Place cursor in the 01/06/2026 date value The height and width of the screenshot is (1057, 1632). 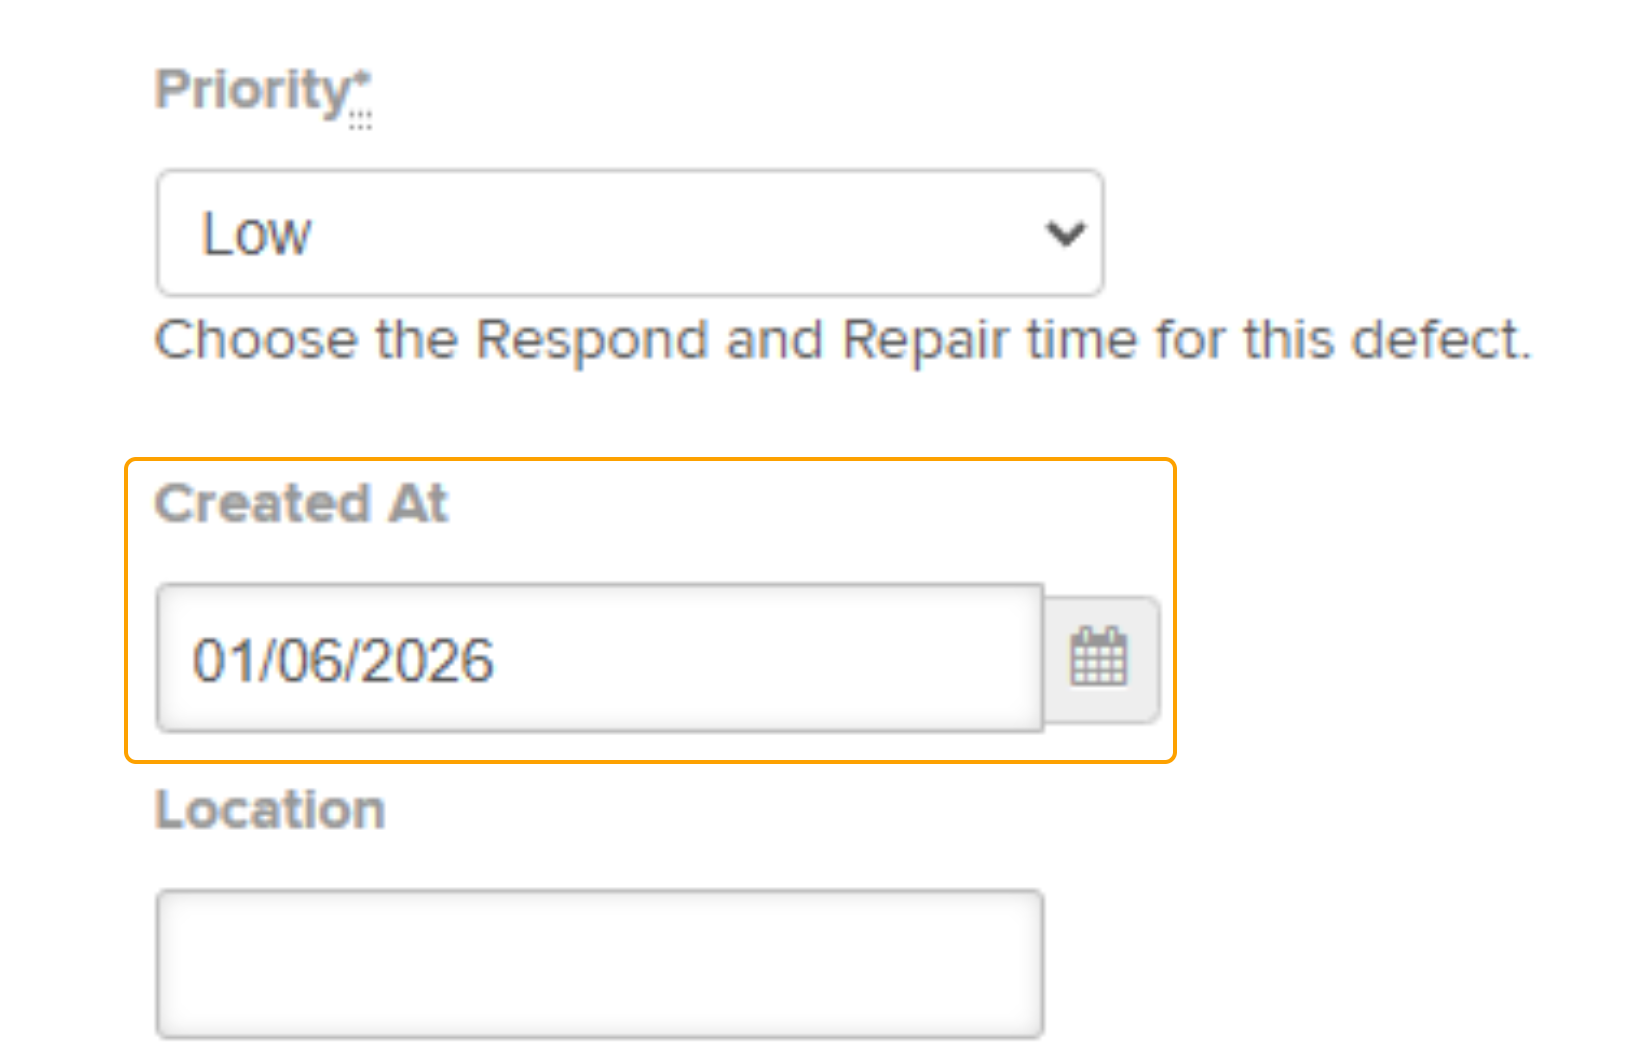point(343,660)
